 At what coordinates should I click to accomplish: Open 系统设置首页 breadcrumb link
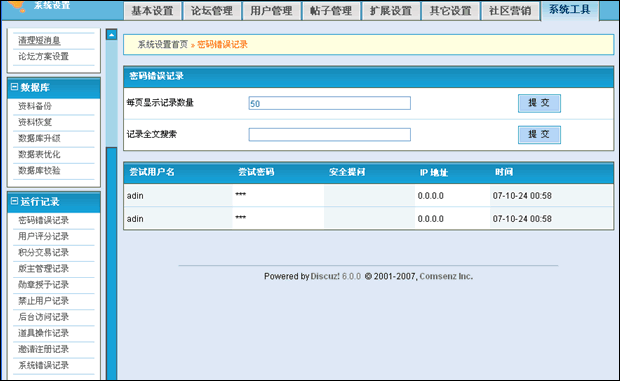[x=163, y=45]
